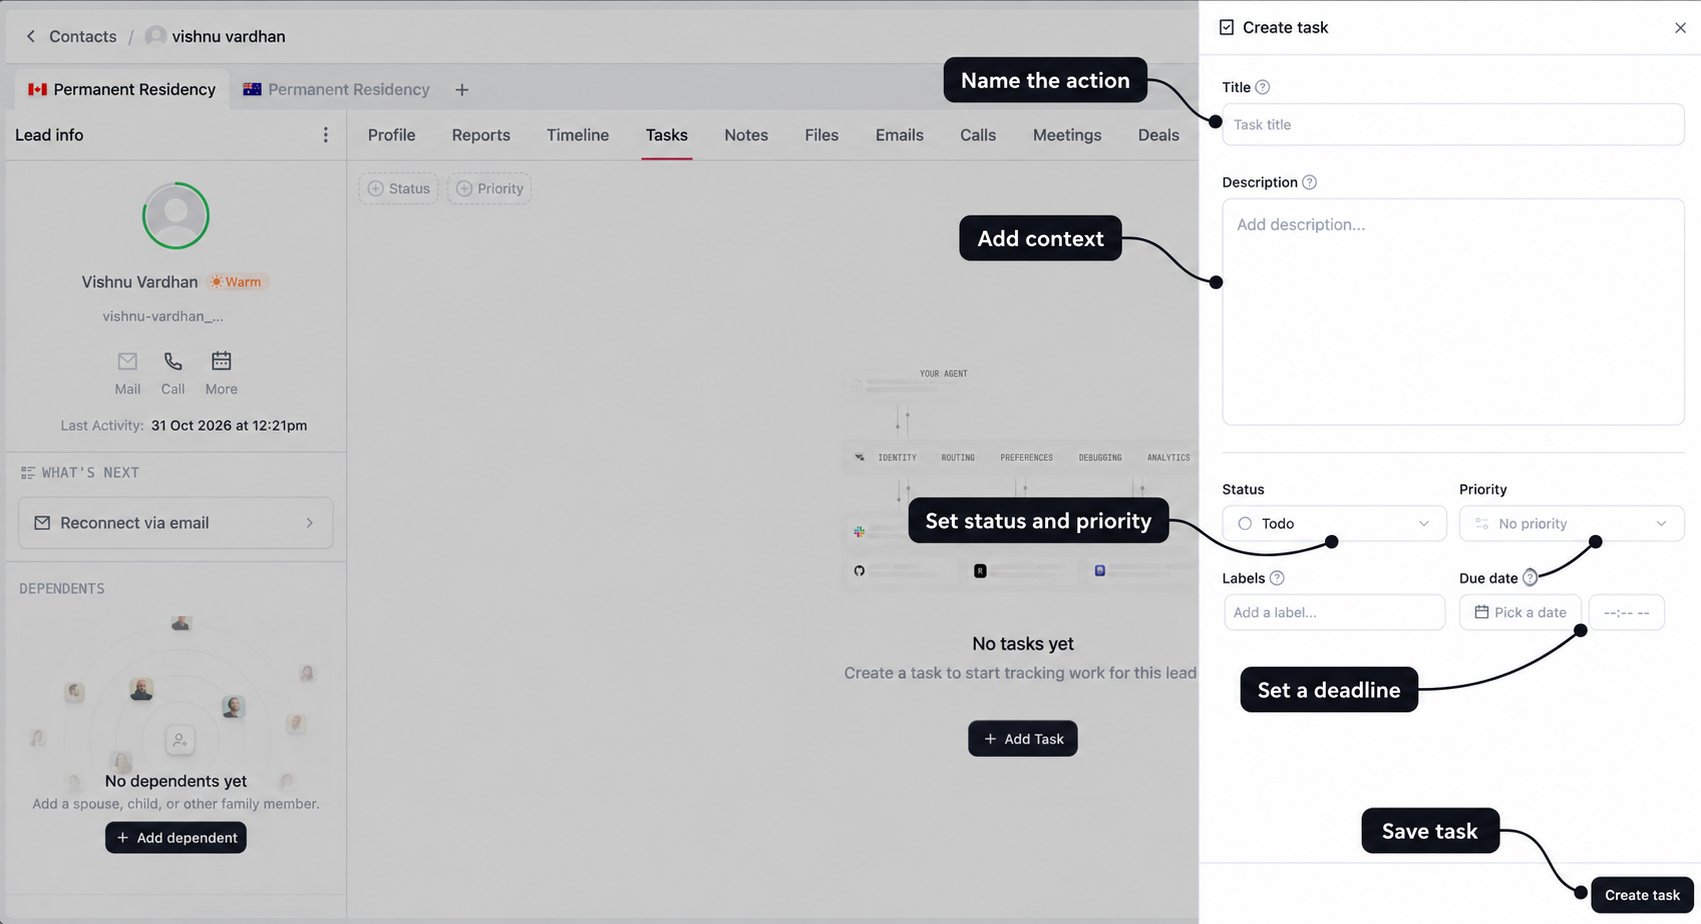Open the Calls tab
The width and height of the screenshot is (1701, 924).
point(977,135)
